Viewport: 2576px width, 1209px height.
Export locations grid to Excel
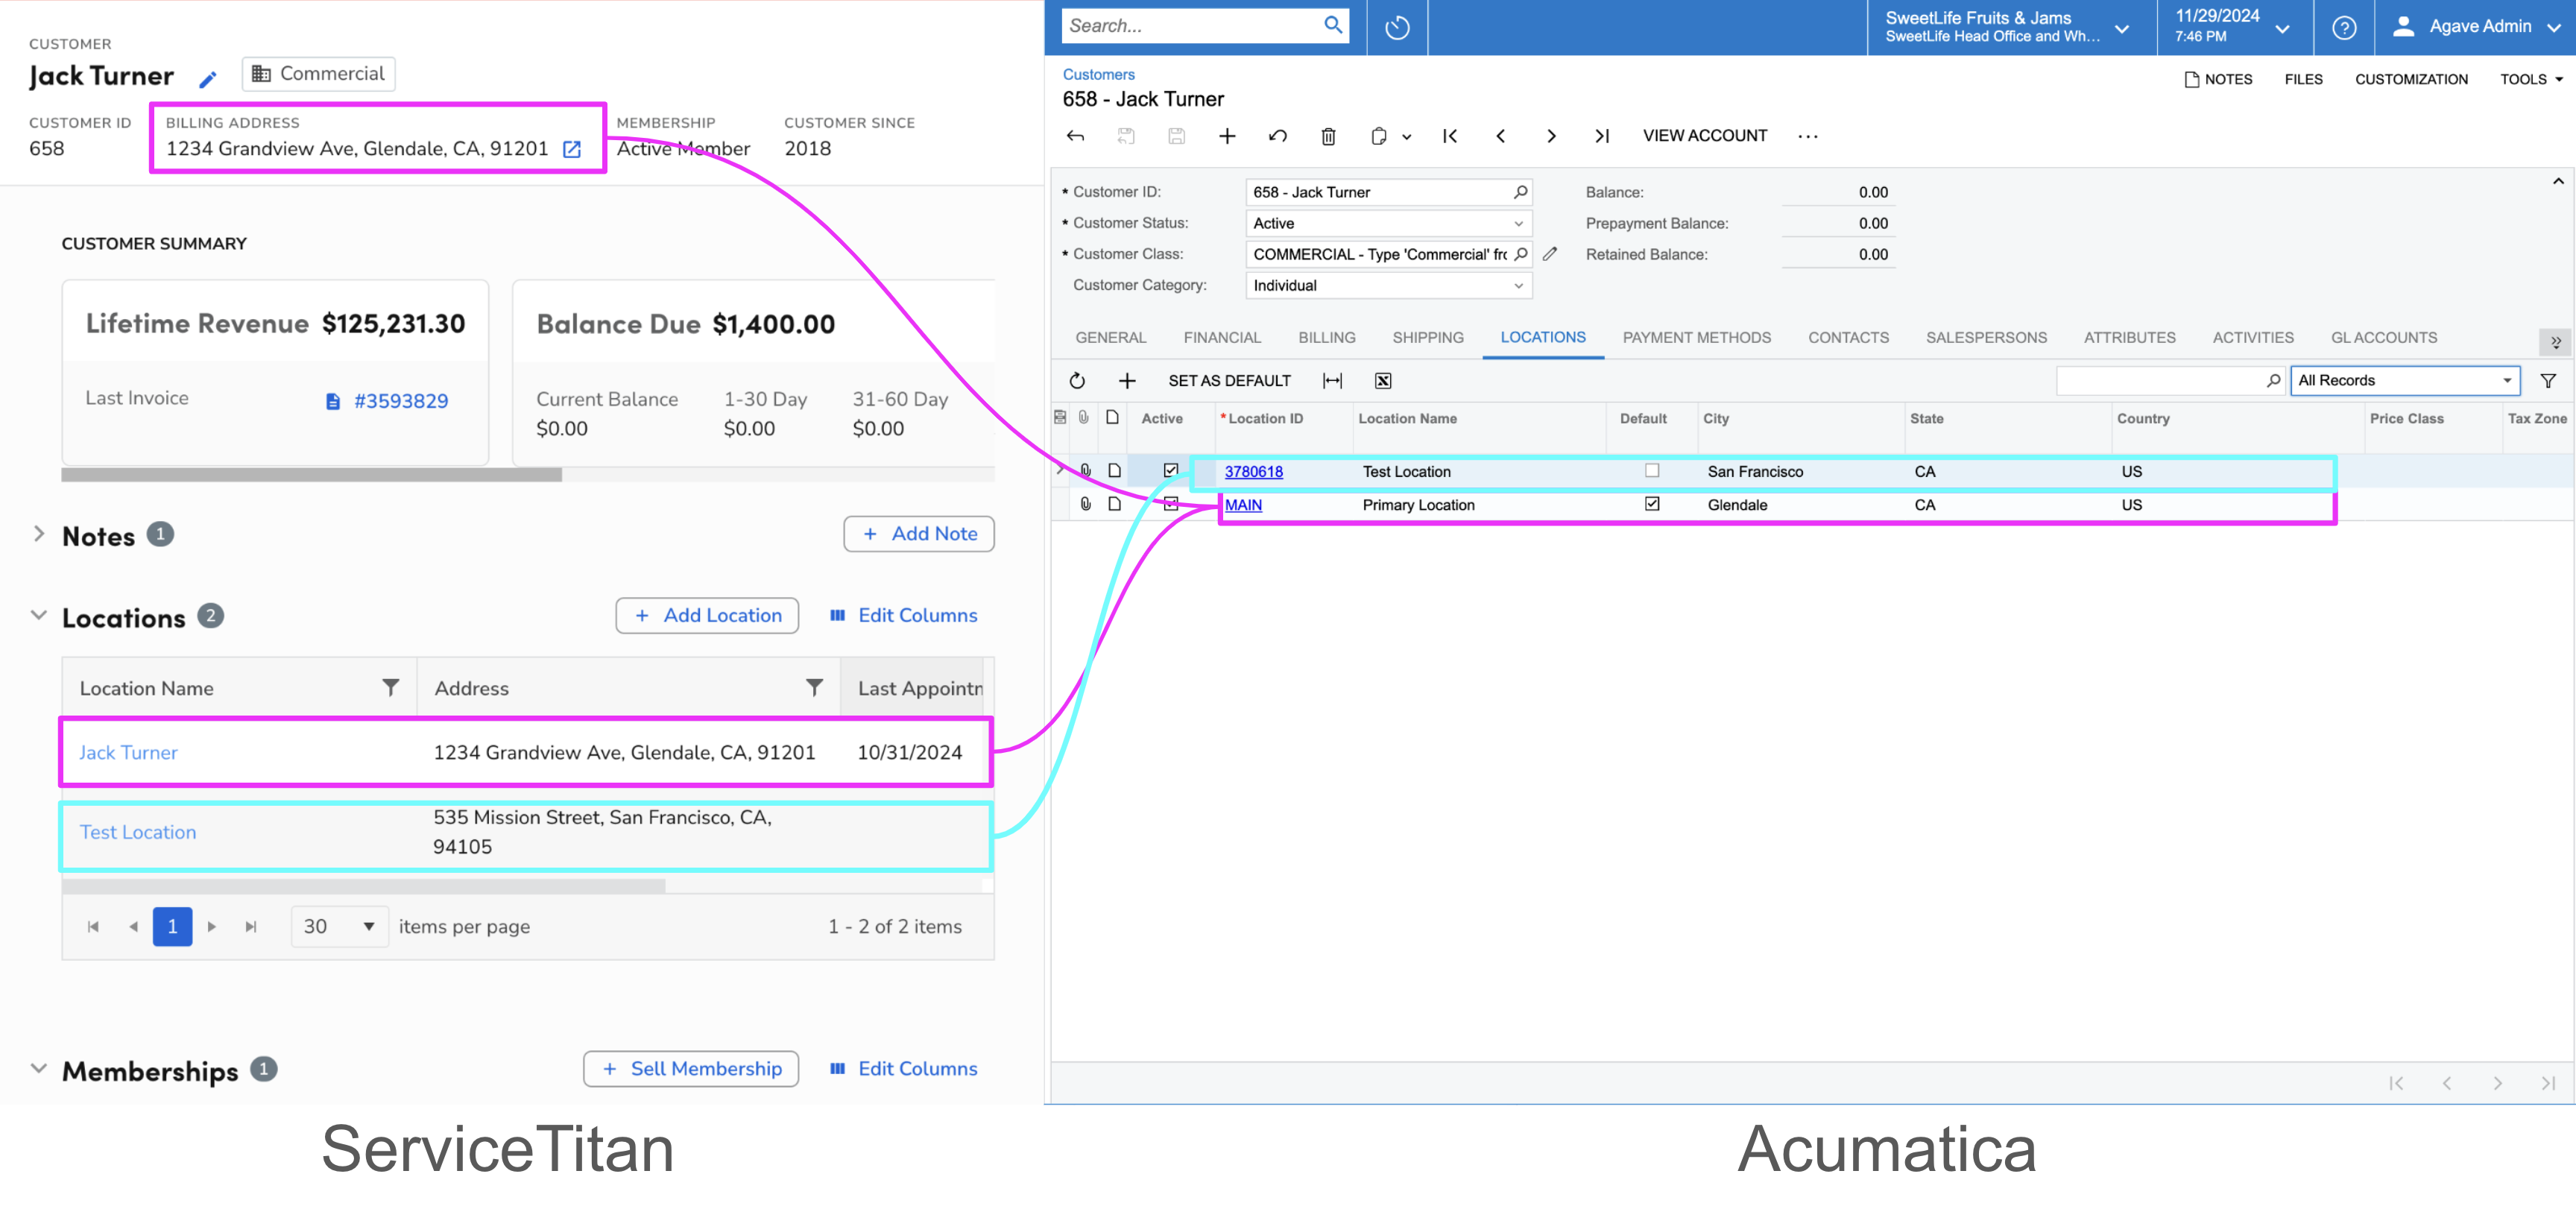point(1383,381)
